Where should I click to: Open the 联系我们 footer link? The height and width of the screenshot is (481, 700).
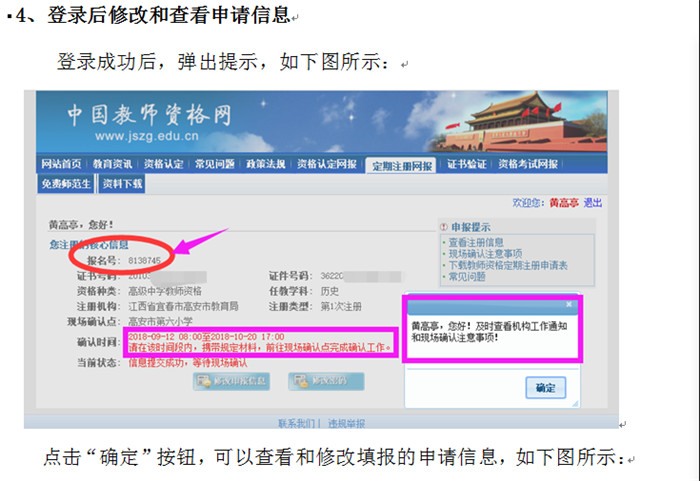(x=296, y=423)
